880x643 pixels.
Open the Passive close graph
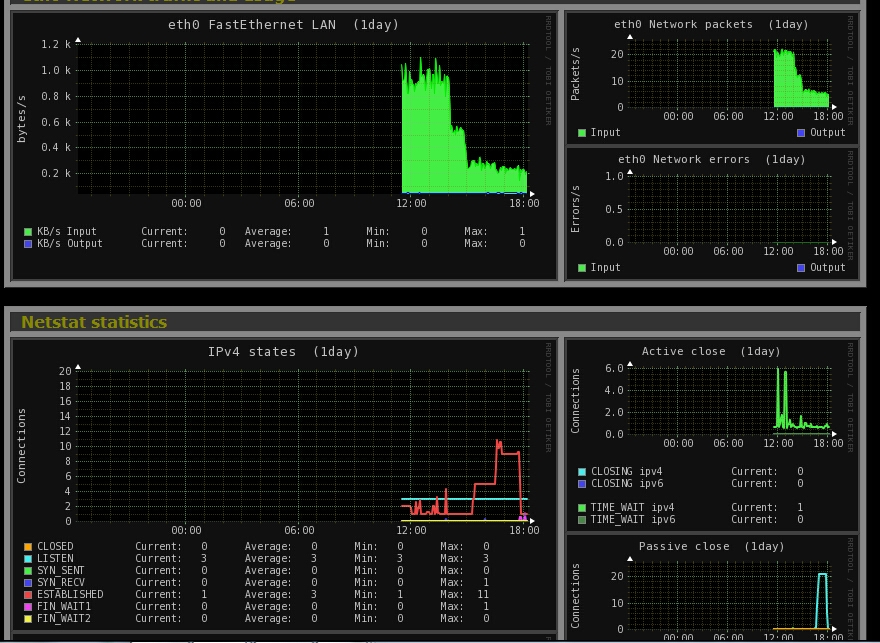(712, 587)
